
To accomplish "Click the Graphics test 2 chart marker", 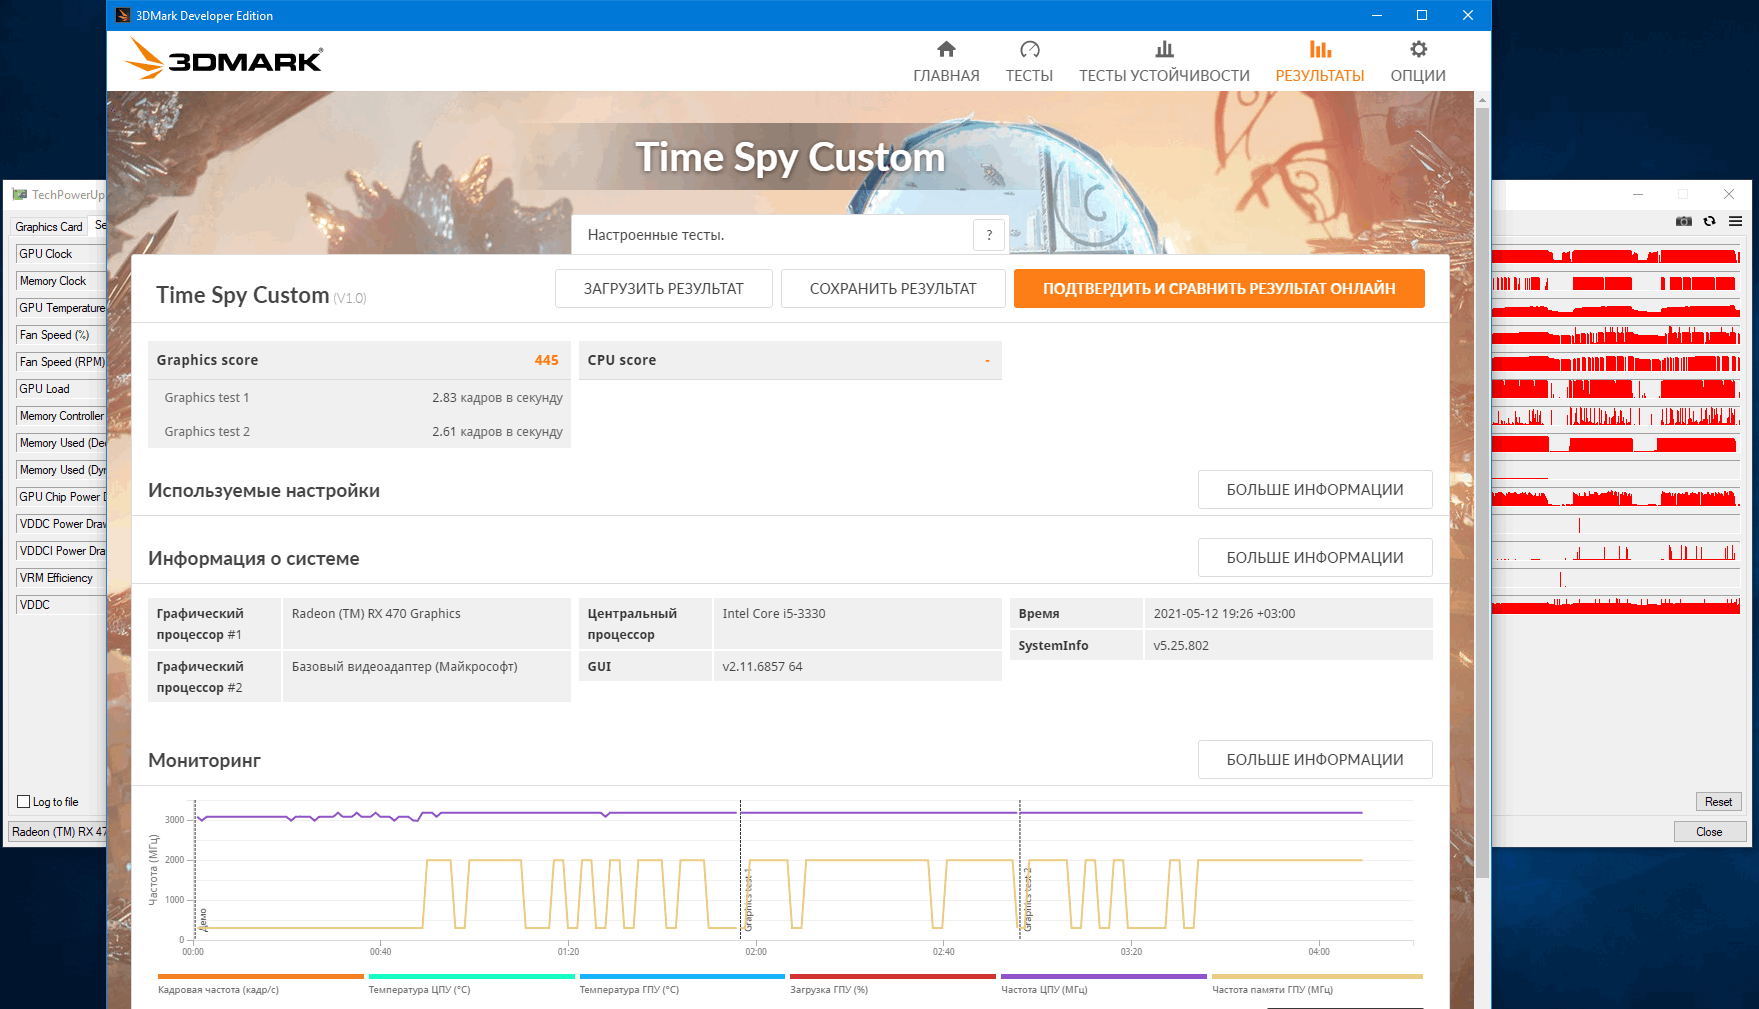I will point(1027,900).
